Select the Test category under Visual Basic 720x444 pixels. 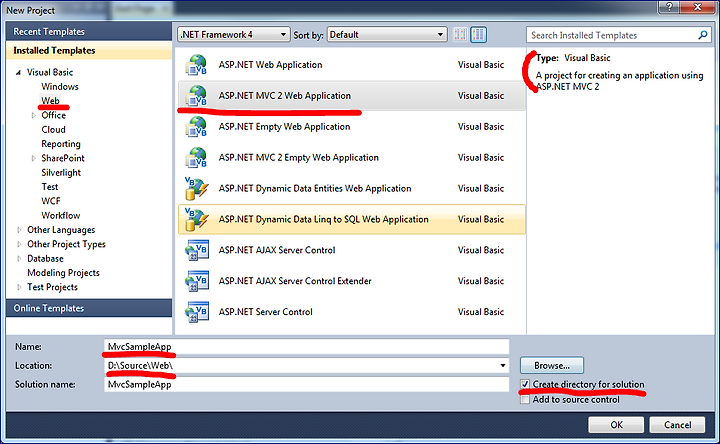[x=50, y=187]
